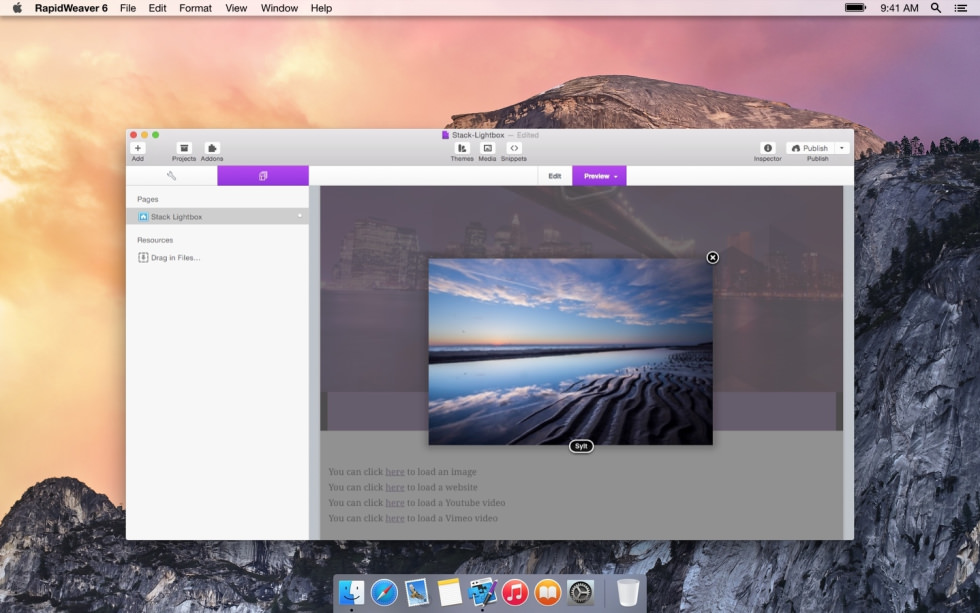Open the Apple menu
The image size is (980, 613).
(x=17, y=8)
